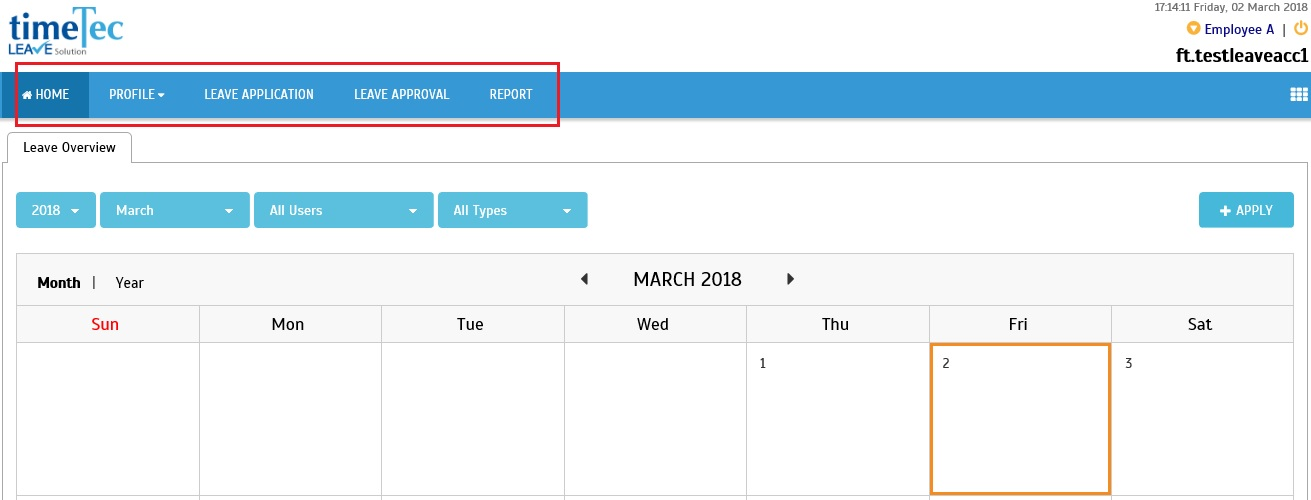Click the orange Employee A arrow icon
This screenshot has height=500, width=1311.
coord(1193,29)
